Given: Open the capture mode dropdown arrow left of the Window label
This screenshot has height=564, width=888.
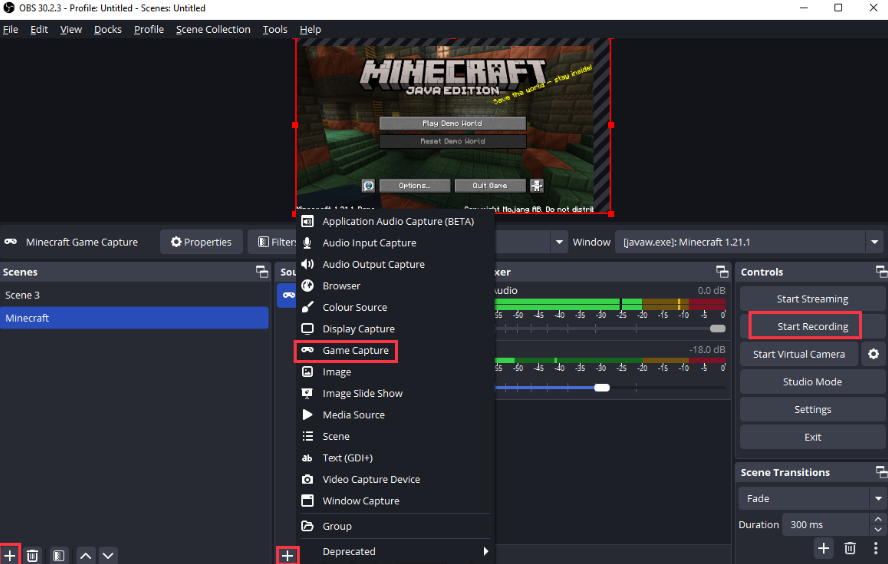Looking at the screenshot, I should pyautogui.click(x=559, y=242).
